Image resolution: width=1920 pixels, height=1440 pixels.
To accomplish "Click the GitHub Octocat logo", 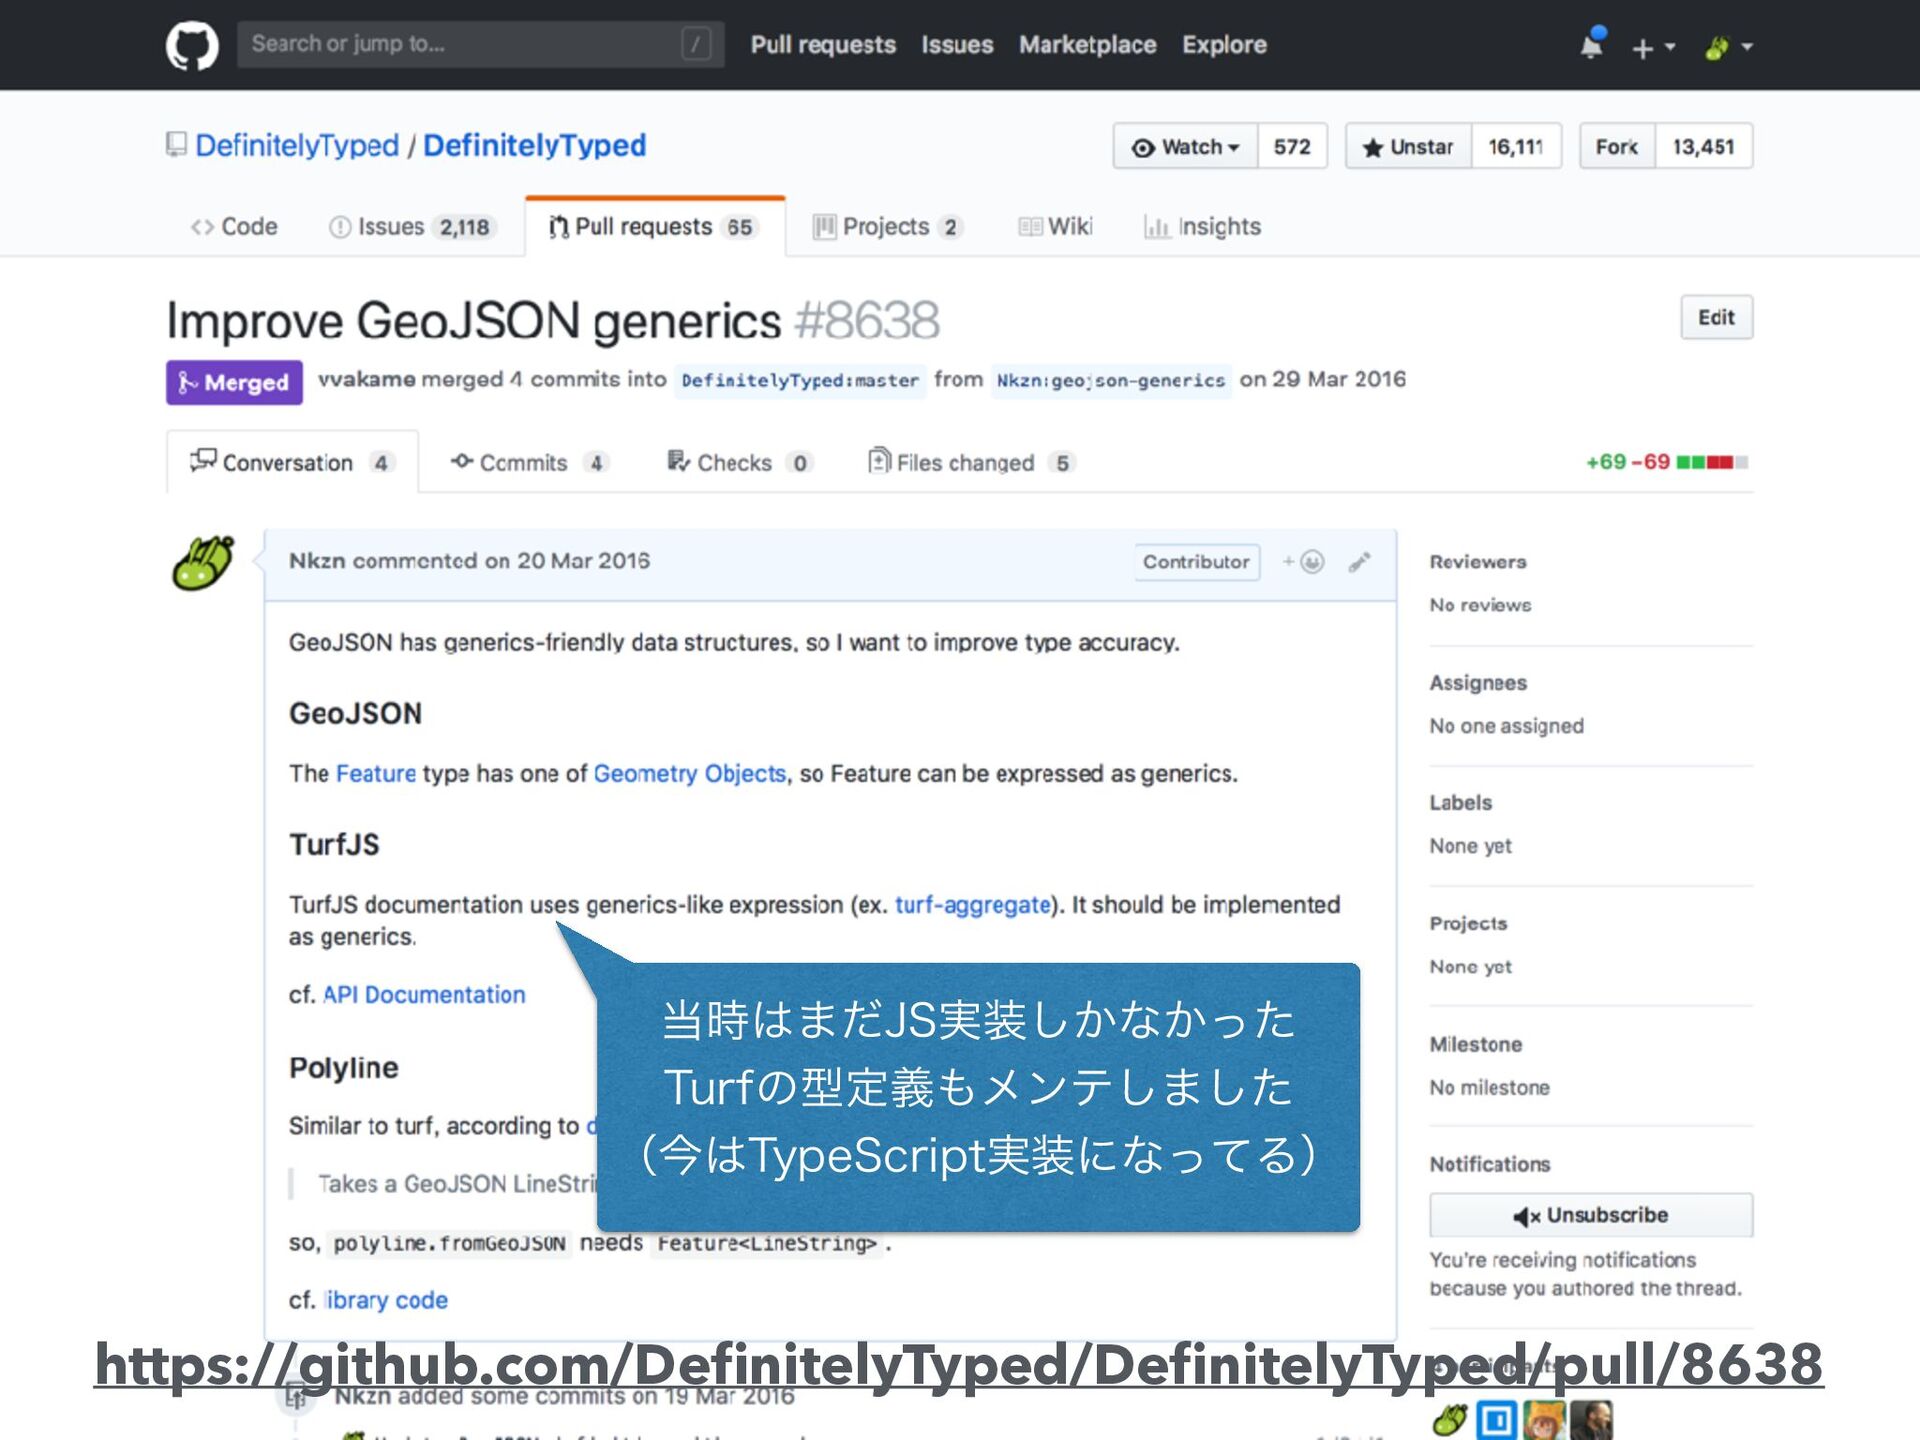I will pyautogui.click(x=192, y=46).
